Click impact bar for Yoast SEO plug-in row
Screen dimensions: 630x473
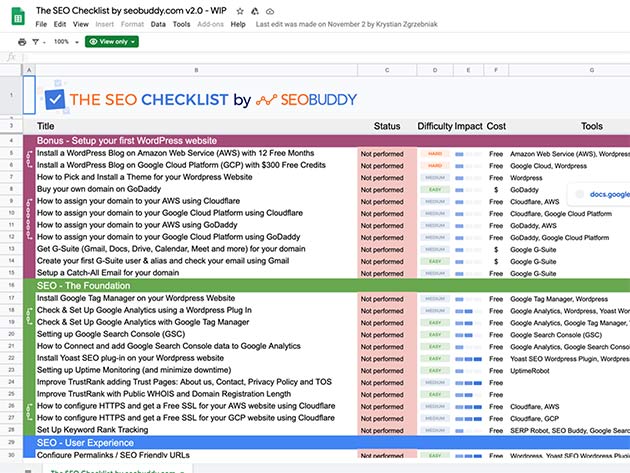click(x=468, y=359)
